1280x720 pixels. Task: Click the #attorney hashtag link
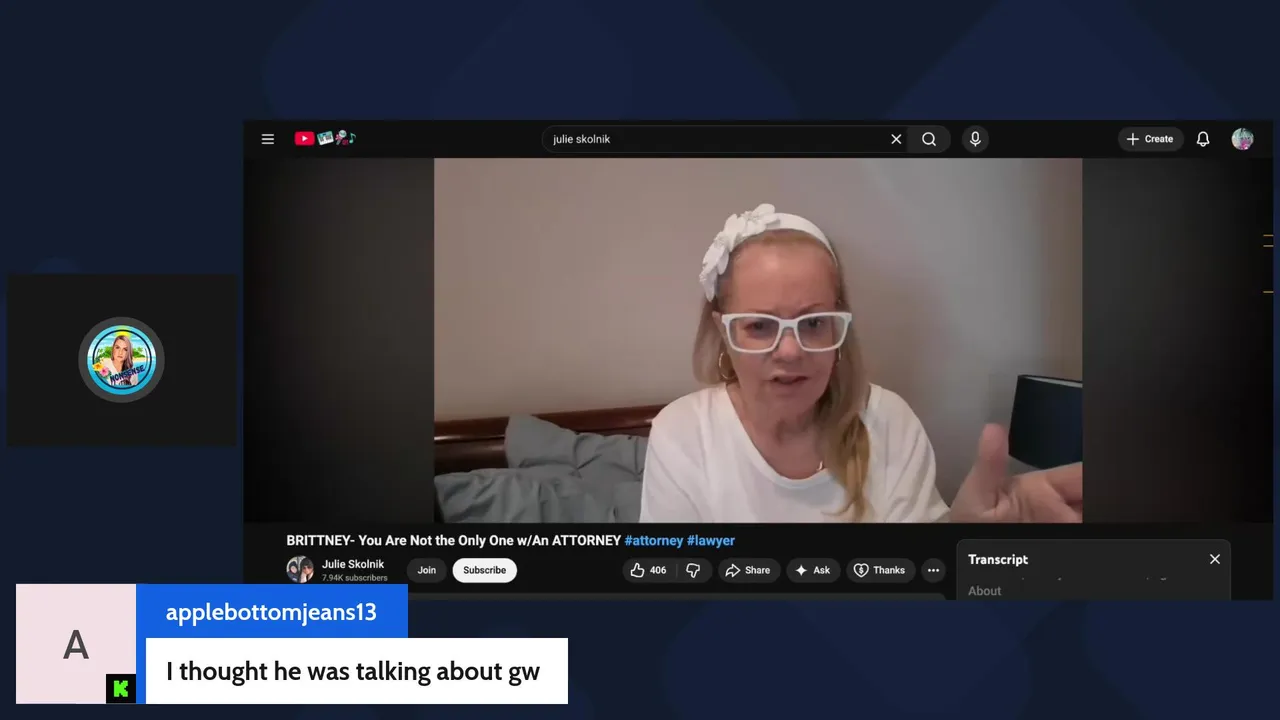pyautogui.click(x=654, y=540)
